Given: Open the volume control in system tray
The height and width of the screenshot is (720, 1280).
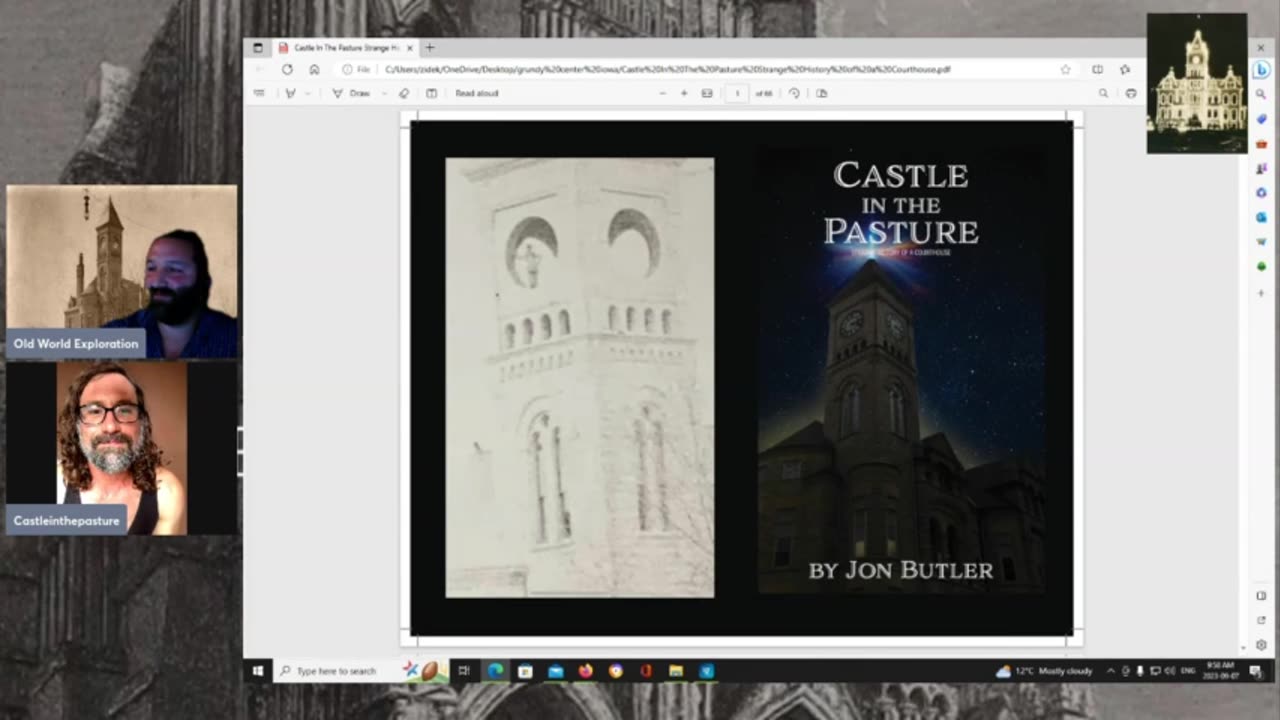Looking at the screenshot, I should point(1170,671).
